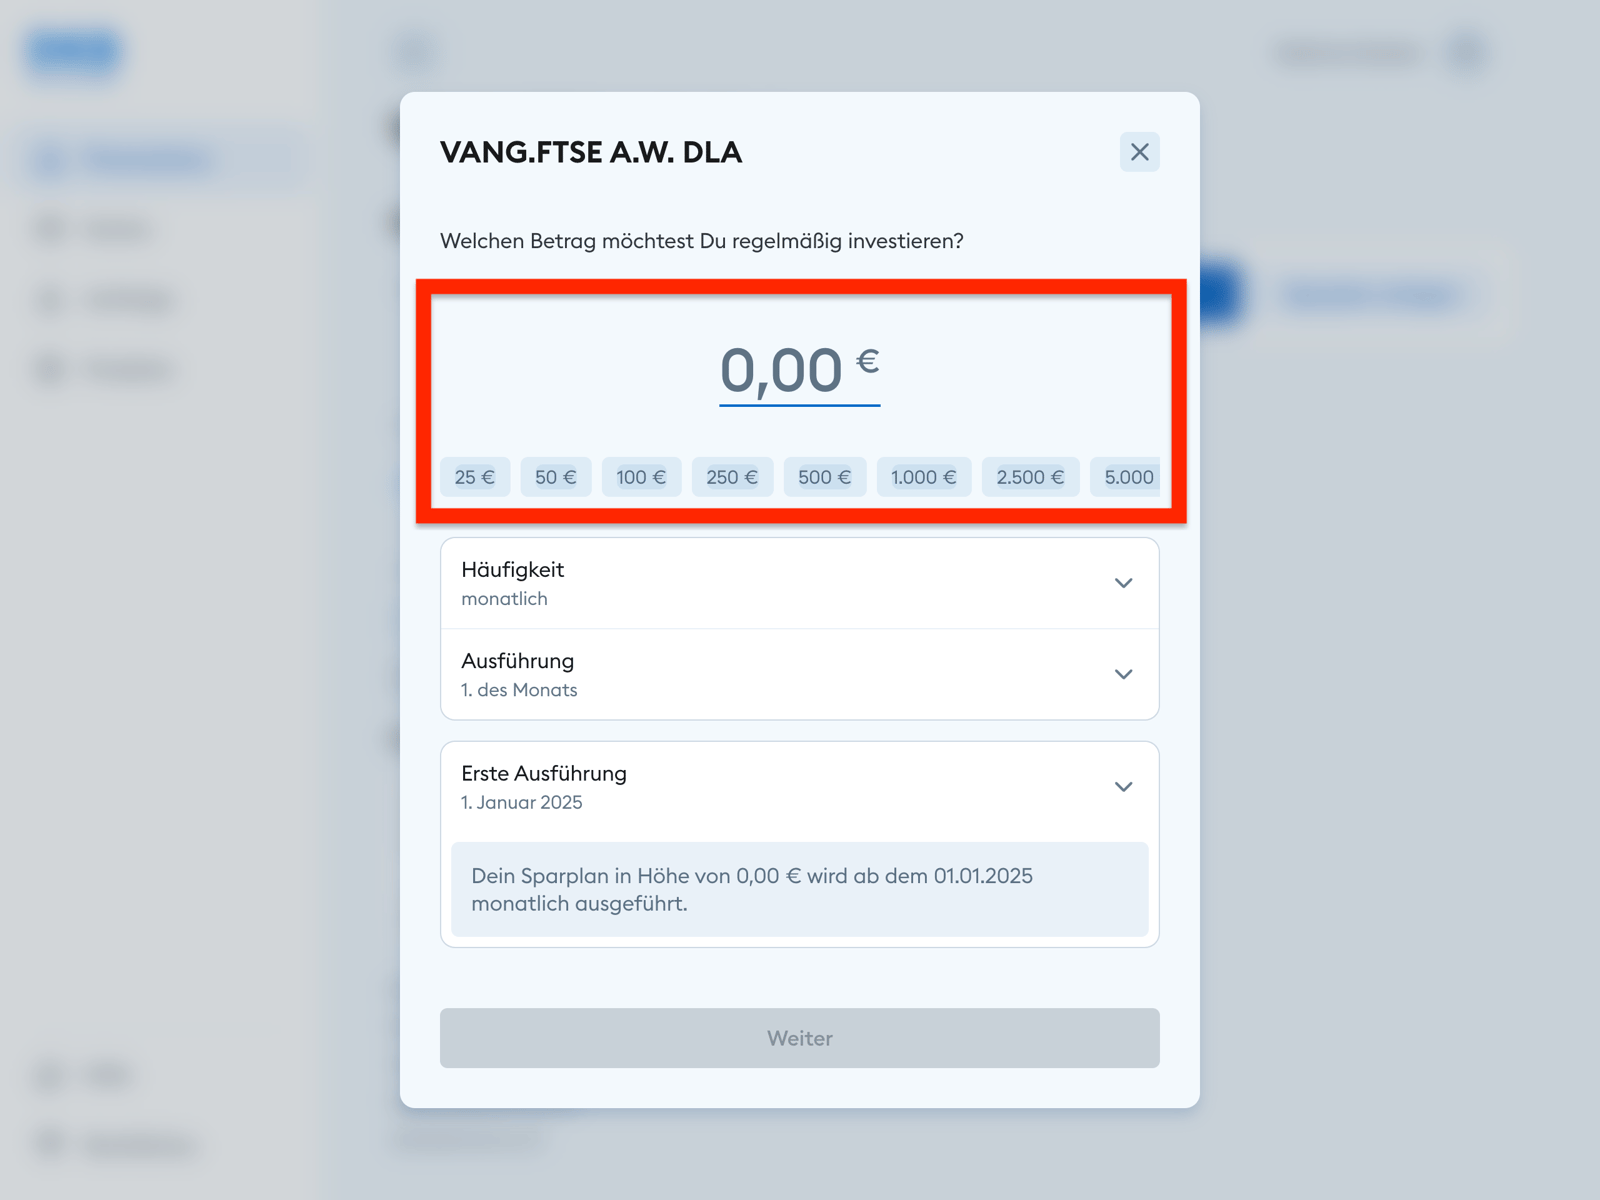Click the chevron arrow beside Ausführung
This screenshot has width=1600, height=1200.
1123,674
